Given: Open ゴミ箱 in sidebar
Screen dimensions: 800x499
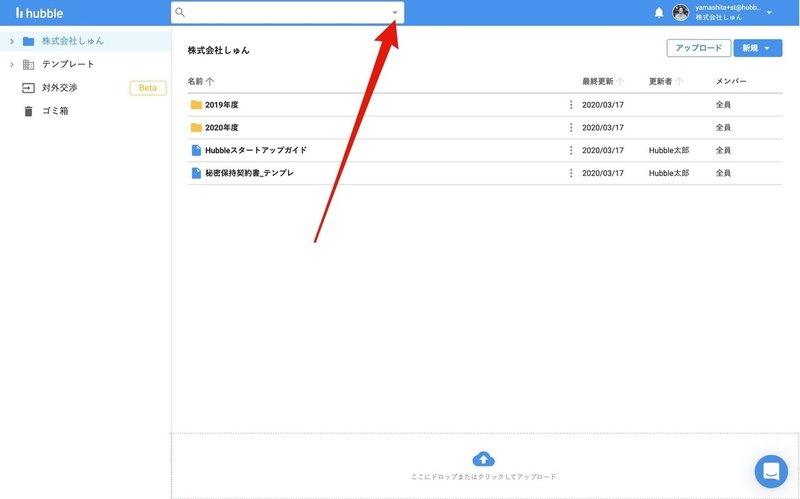Looking at the screenshot, I should [x=55, y=111].
